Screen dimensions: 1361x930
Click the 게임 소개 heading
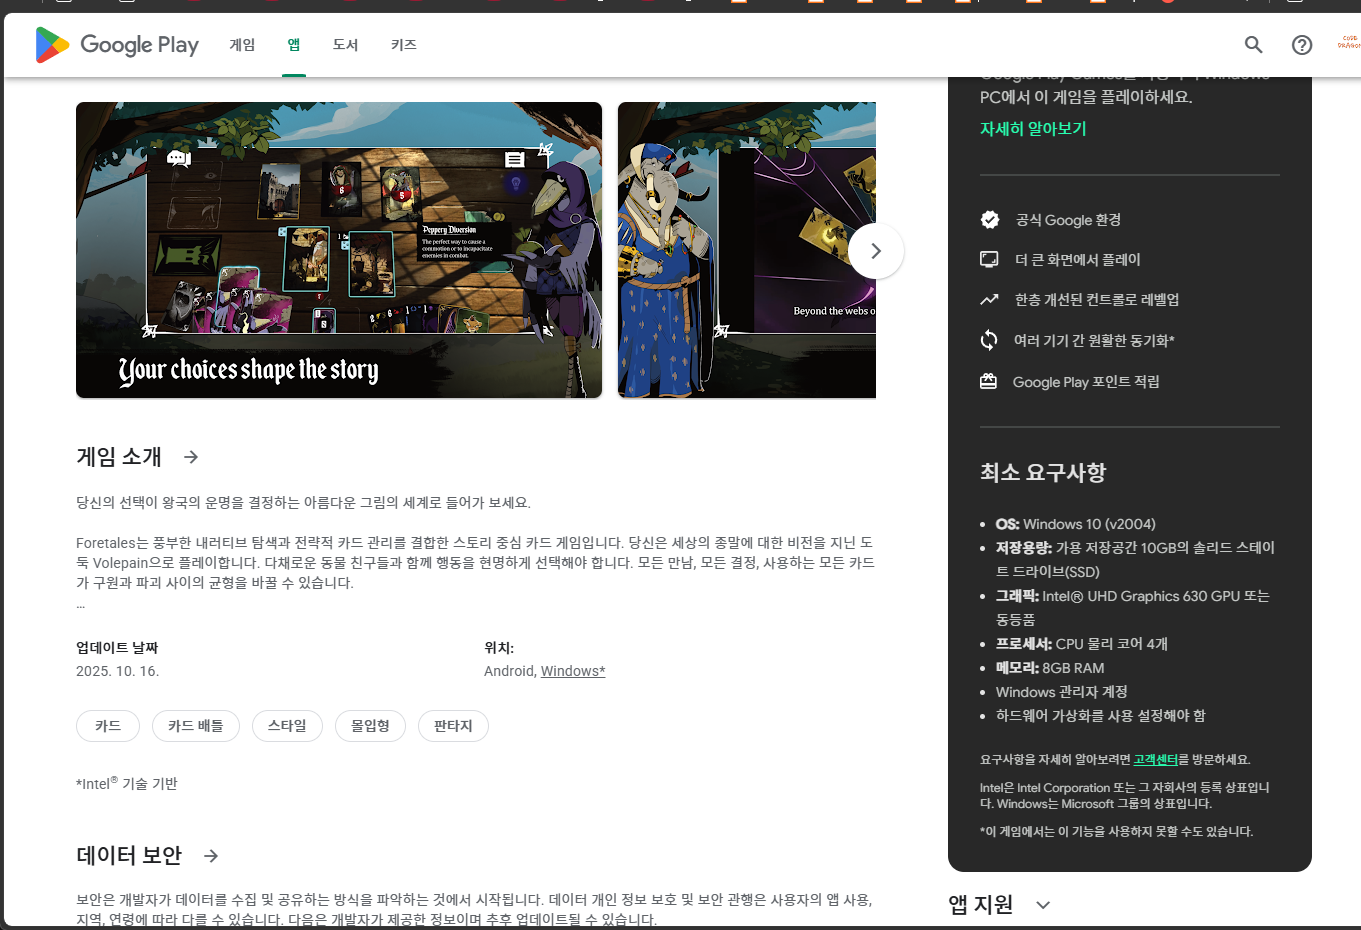click(x=119, y=457)
